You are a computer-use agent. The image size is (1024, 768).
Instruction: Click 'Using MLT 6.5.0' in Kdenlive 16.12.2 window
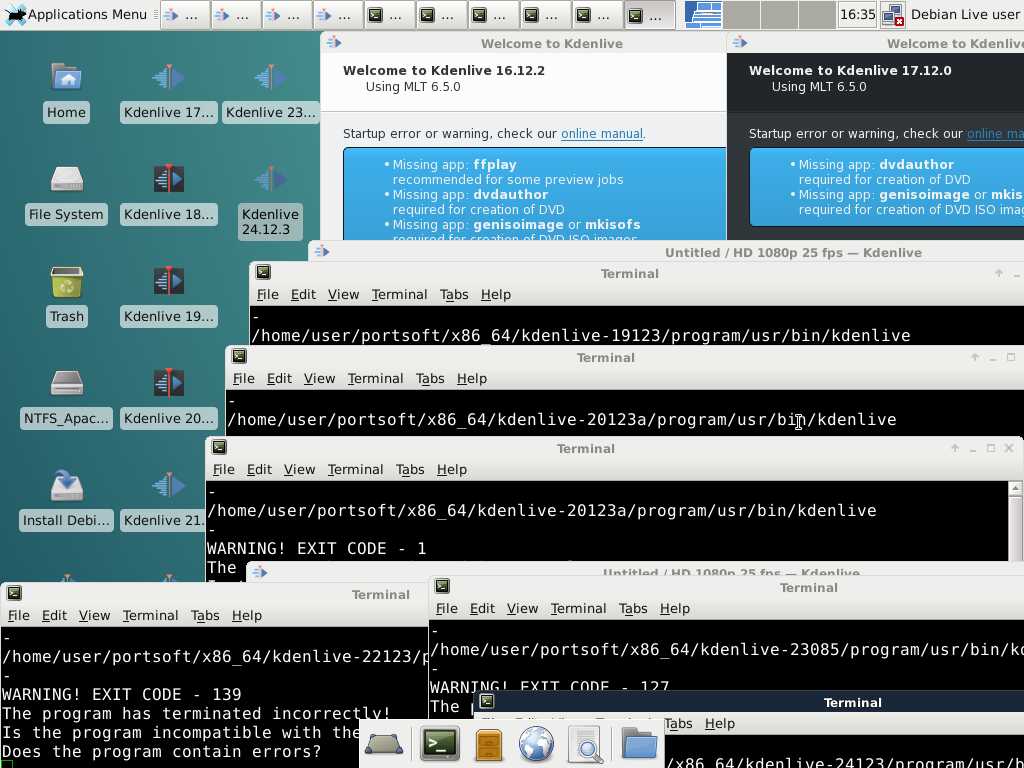[413, 86]
